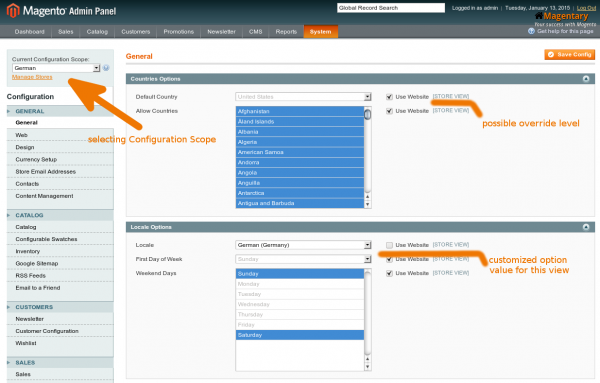The image size is (600, 383).
Task: Open Current Configuration Scope dropdown
Action: click(x=56, y=68)
